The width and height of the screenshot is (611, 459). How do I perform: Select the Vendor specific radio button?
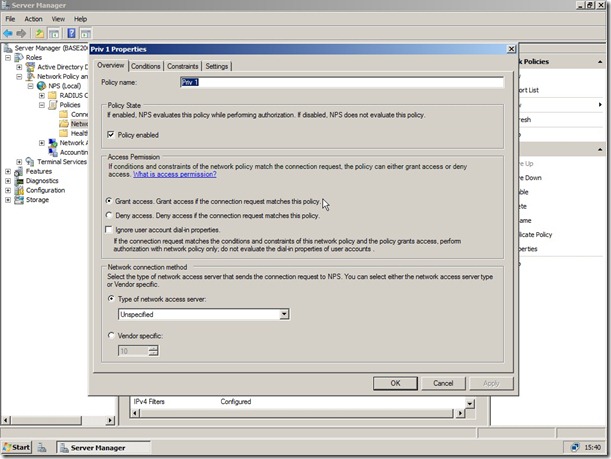point(111,335)
